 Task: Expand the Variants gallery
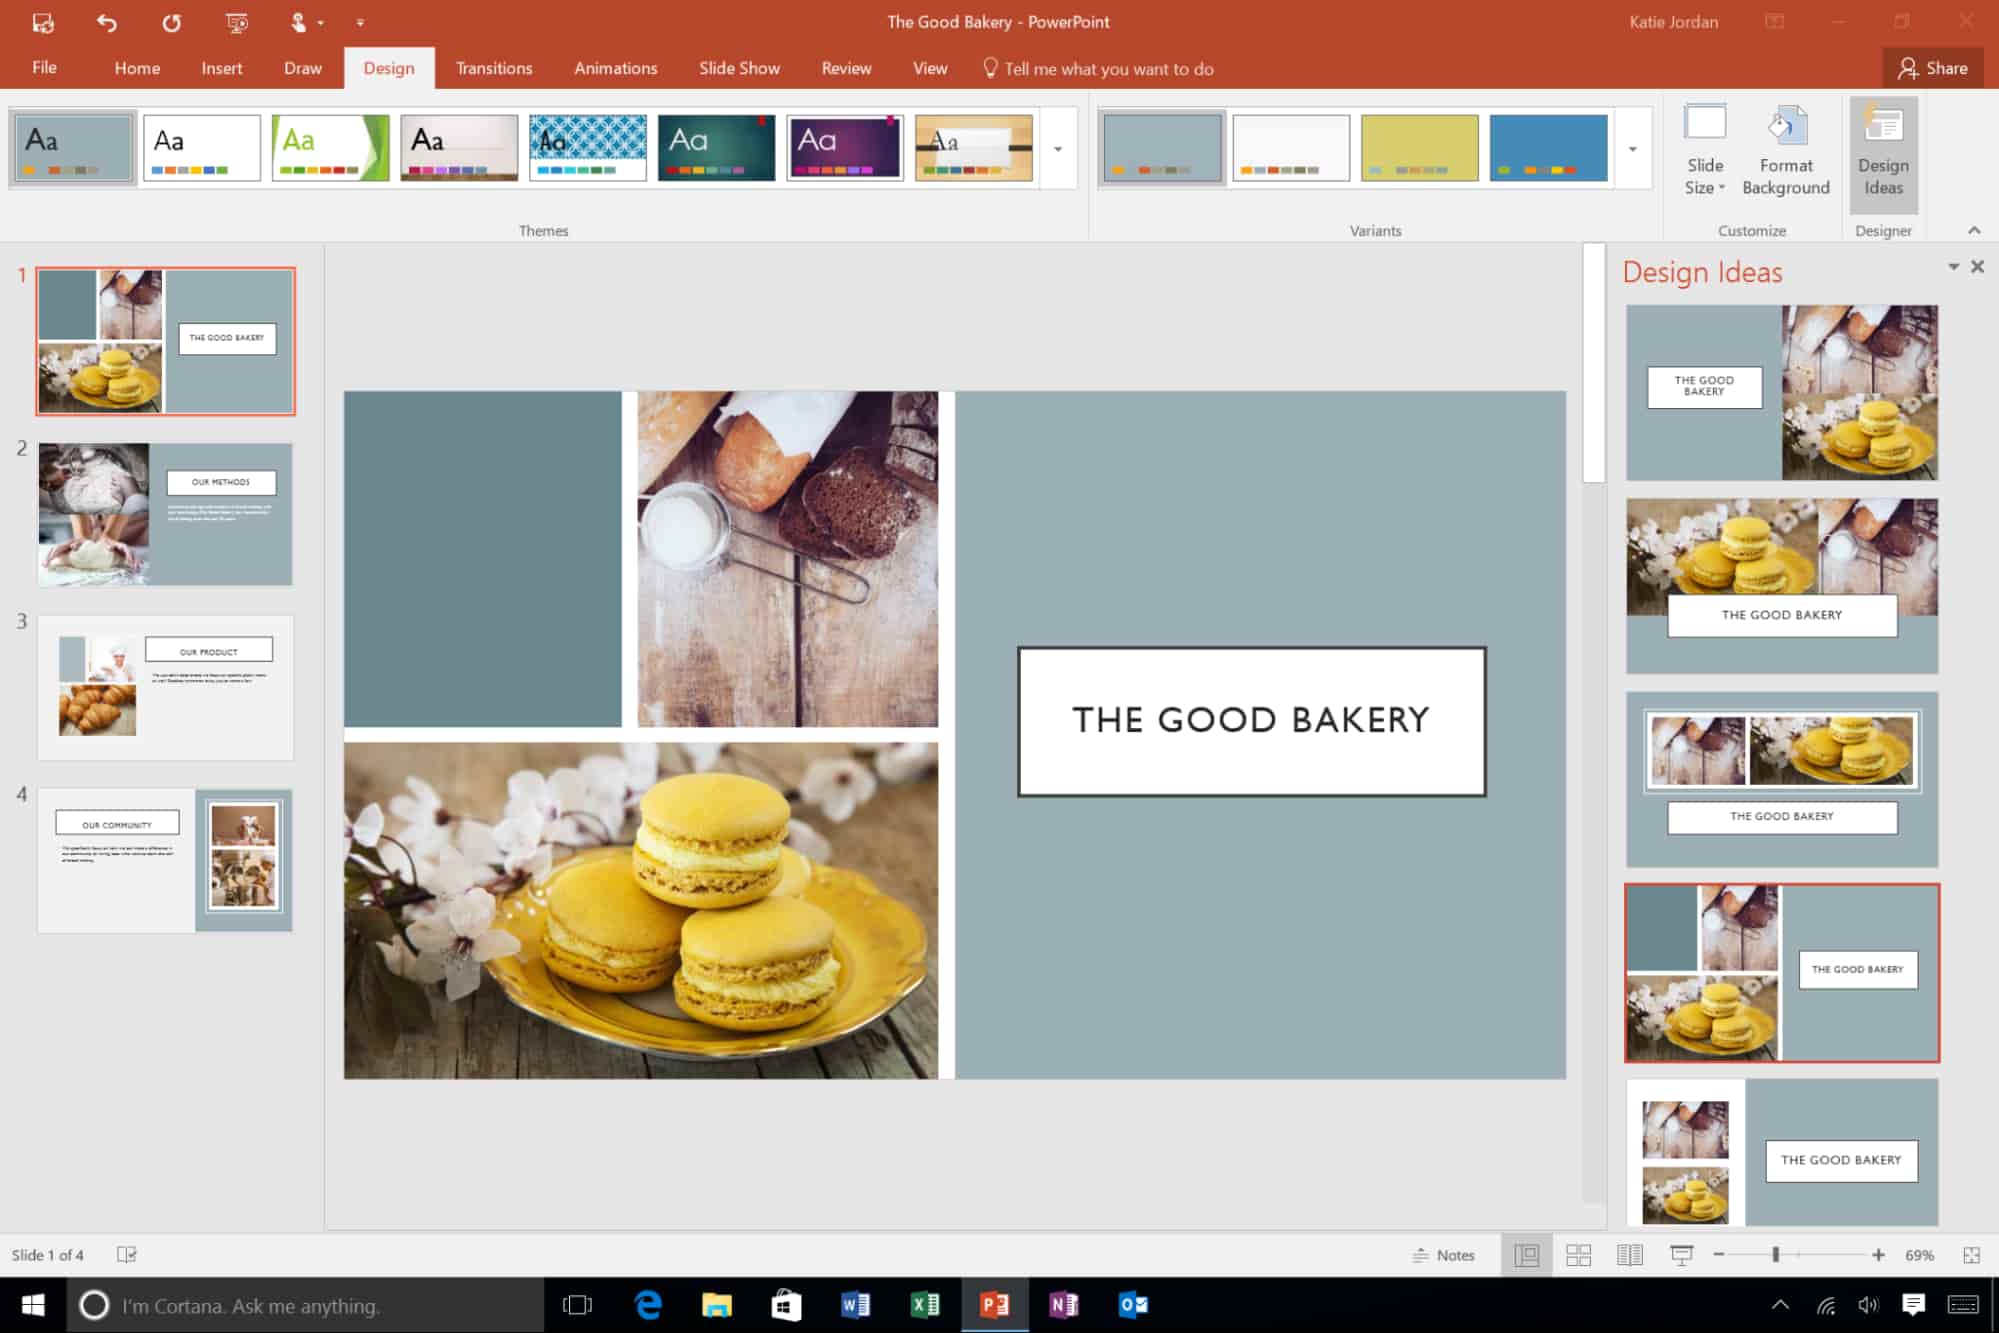tap(1633, 148)
